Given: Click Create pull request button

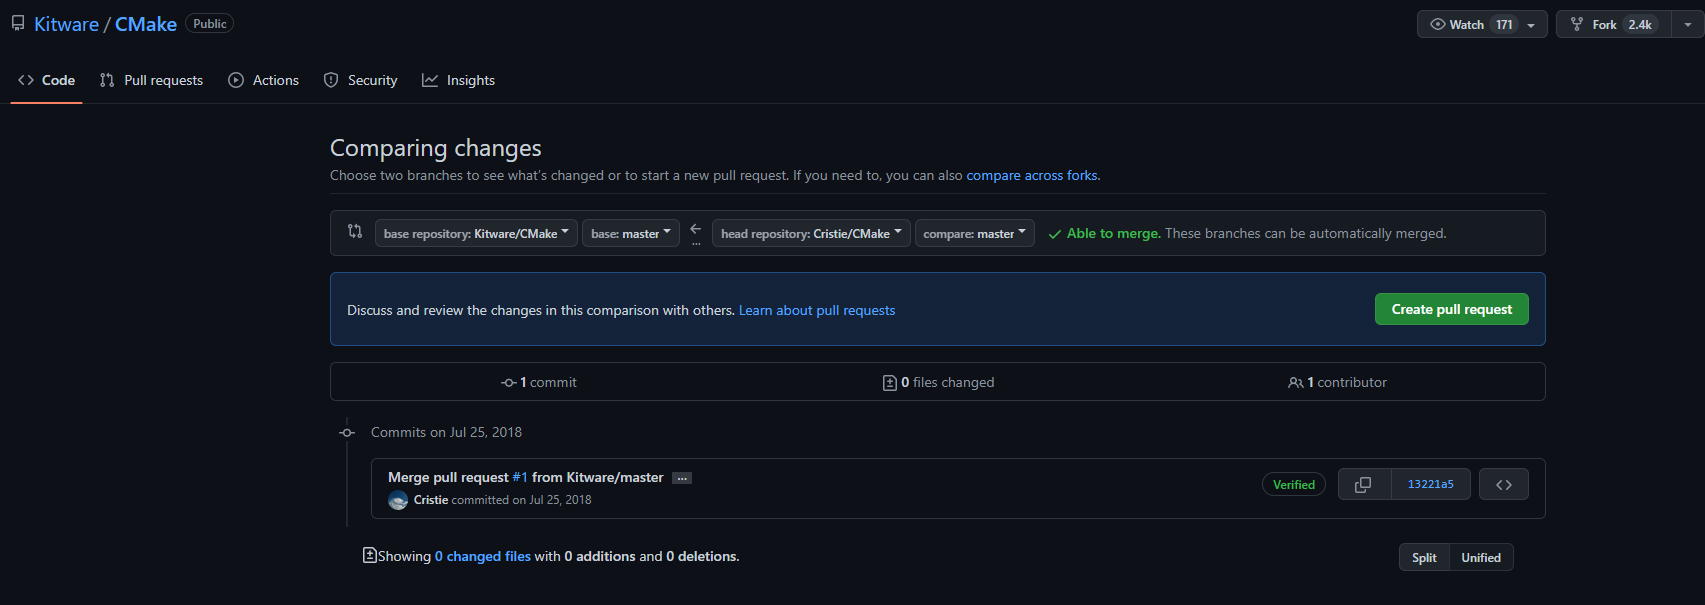Looking at the screenshot, I should point(1452,309).
